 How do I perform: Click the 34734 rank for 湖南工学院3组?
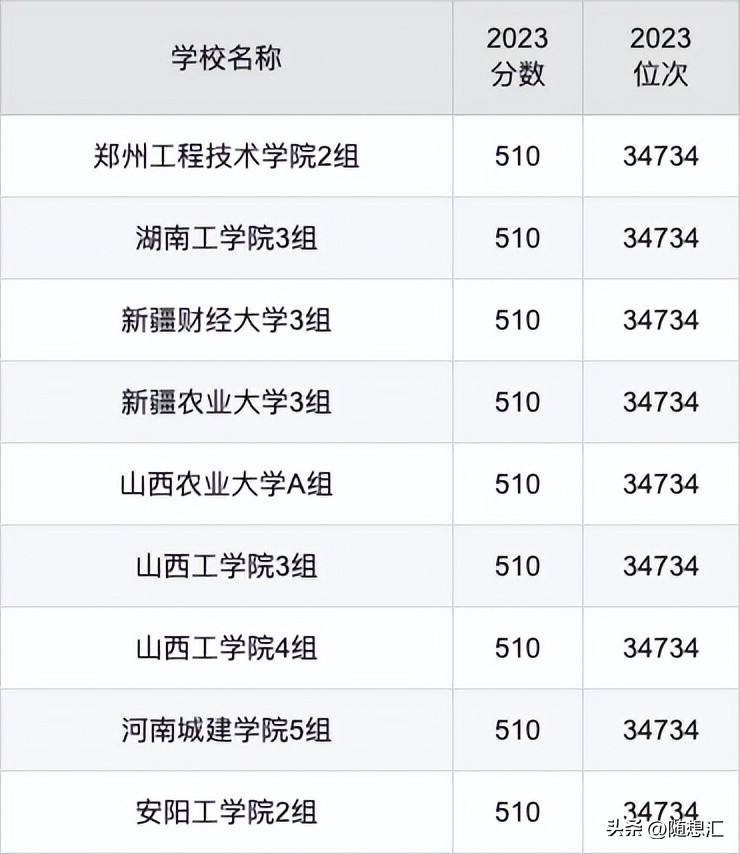pyautogui.click(x=660, y=238)
